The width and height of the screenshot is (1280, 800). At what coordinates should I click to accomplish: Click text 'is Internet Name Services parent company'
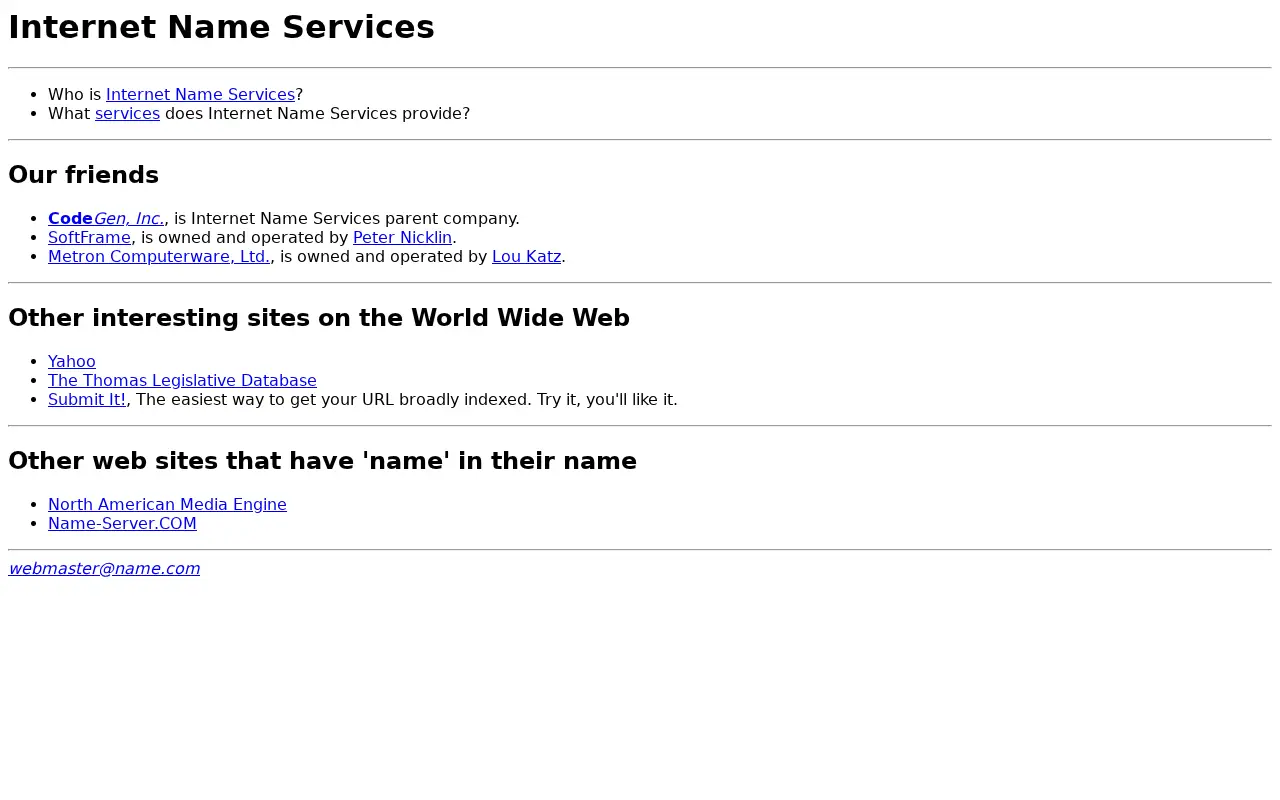(345, 219)
